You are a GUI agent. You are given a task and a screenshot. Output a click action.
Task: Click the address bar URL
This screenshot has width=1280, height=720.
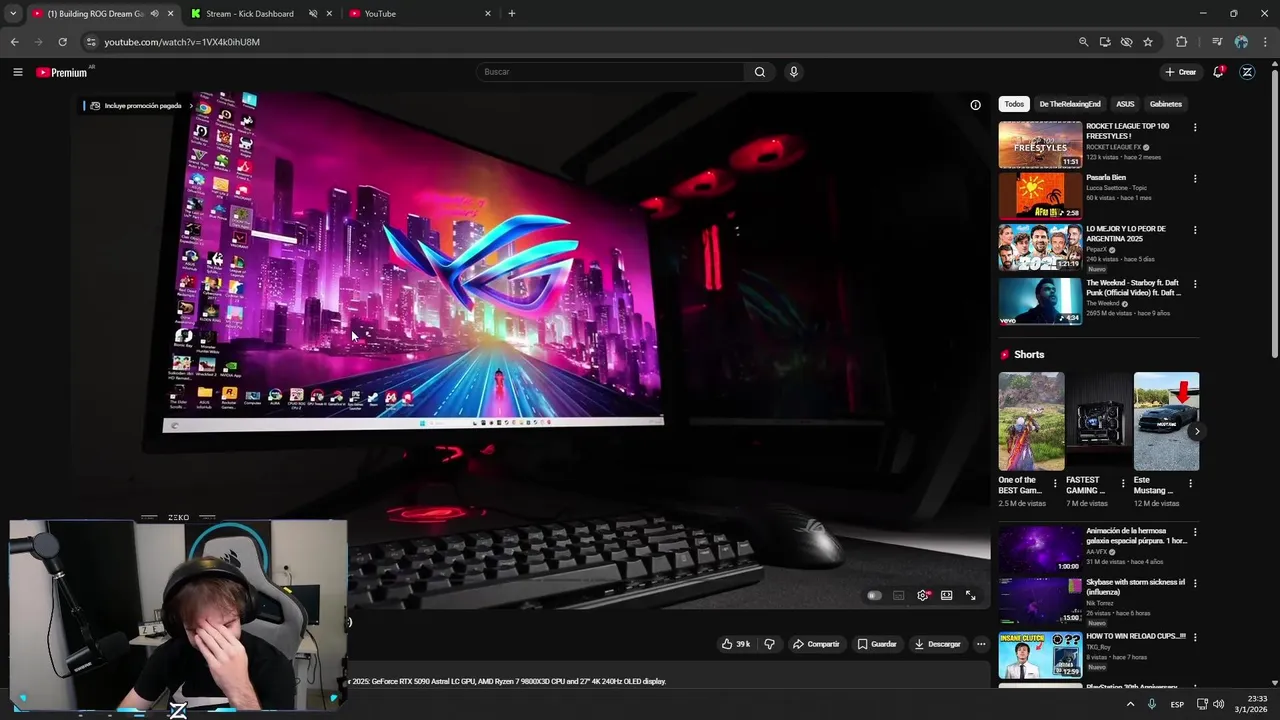click(182, 42)
